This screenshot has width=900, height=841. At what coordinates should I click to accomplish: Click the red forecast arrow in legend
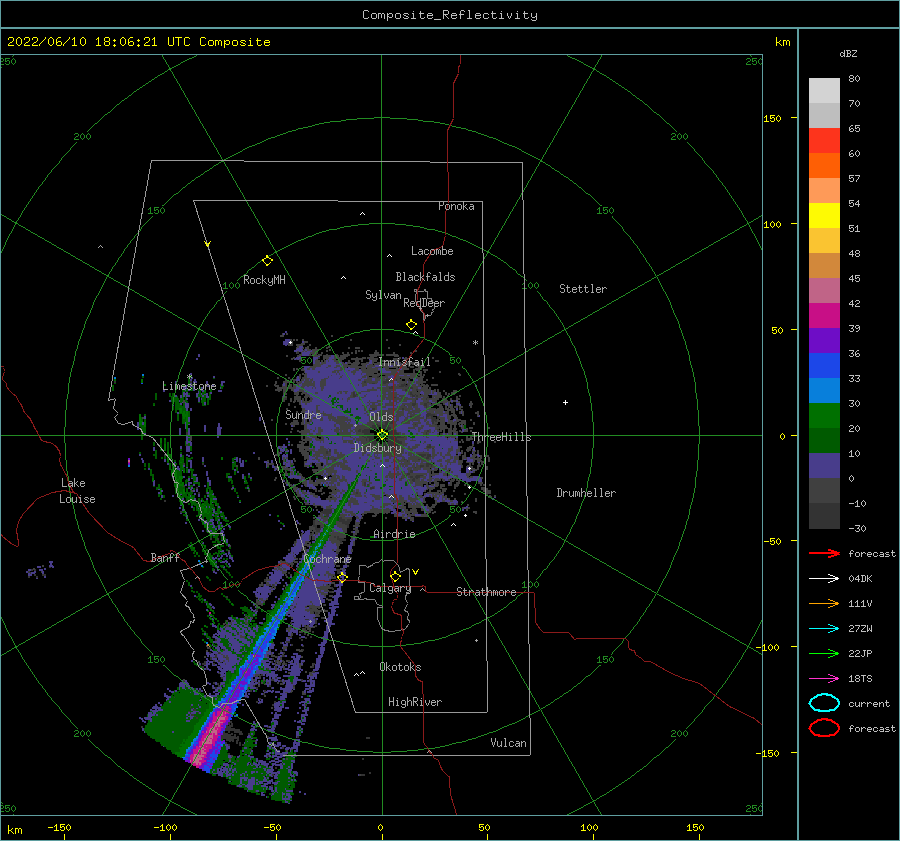[824, 553]
